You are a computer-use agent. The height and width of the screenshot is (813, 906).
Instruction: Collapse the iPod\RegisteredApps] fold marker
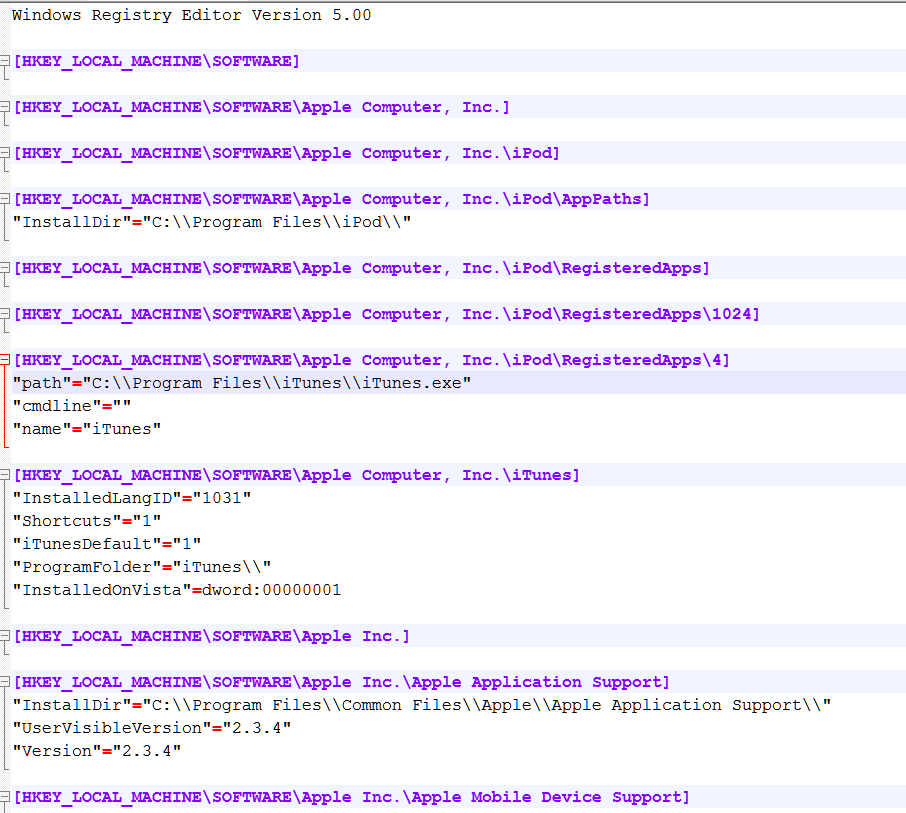(x=5, y=267)
